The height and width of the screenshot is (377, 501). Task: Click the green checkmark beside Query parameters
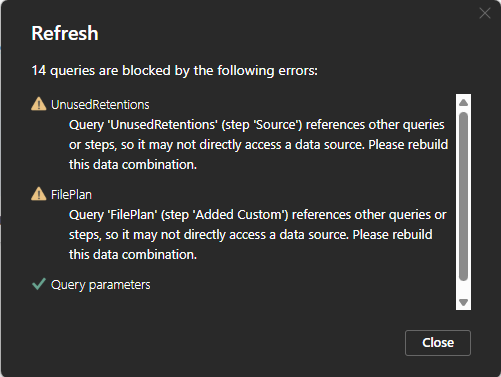tap(39, 284)
